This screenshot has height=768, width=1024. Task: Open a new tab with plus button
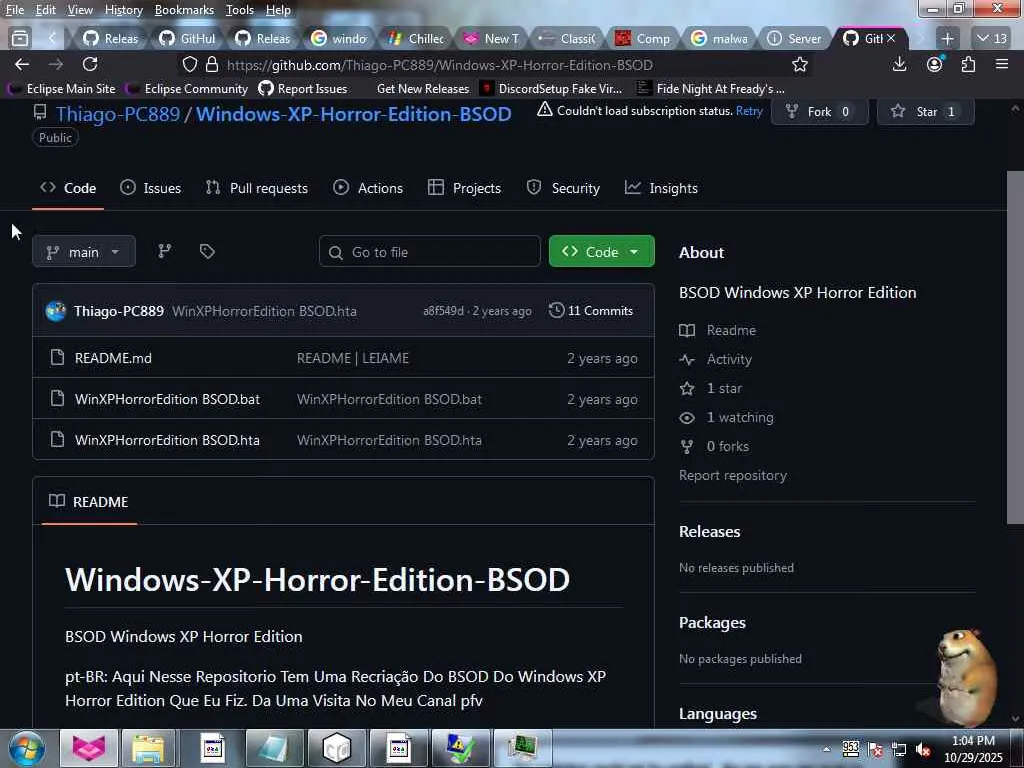tap(948, 39)
